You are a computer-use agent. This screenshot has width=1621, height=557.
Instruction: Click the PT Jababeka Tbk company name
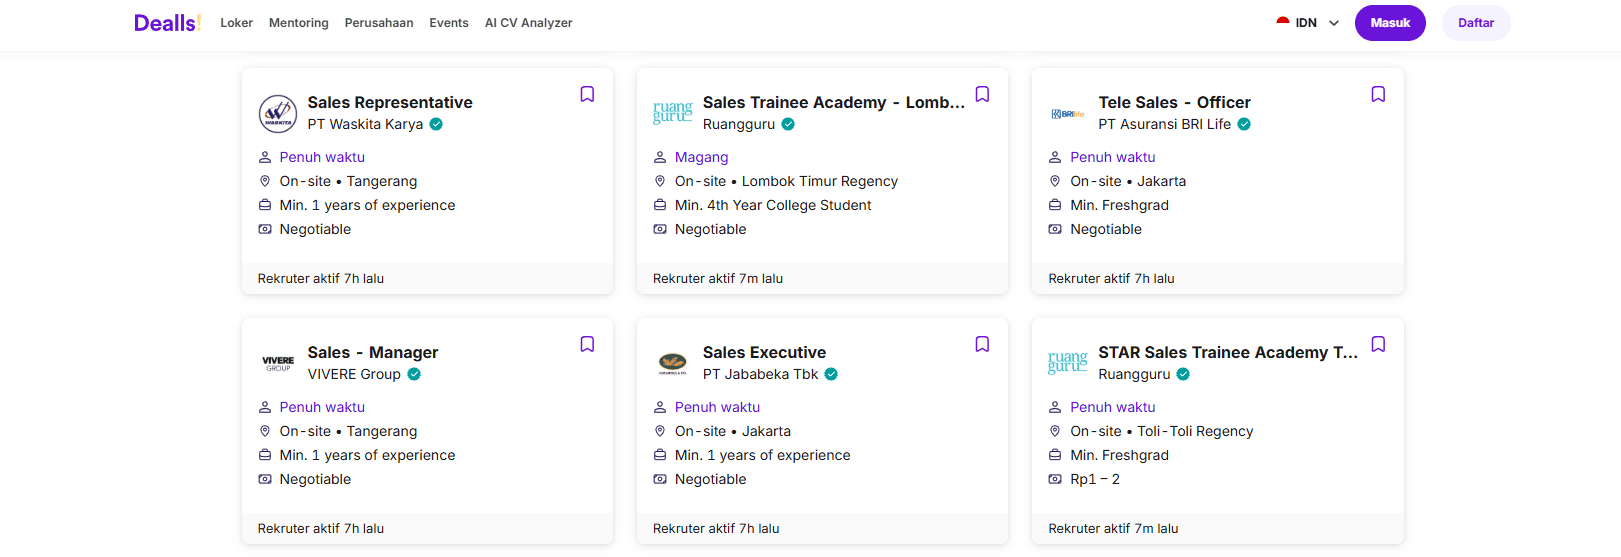(x=761, y=374)
